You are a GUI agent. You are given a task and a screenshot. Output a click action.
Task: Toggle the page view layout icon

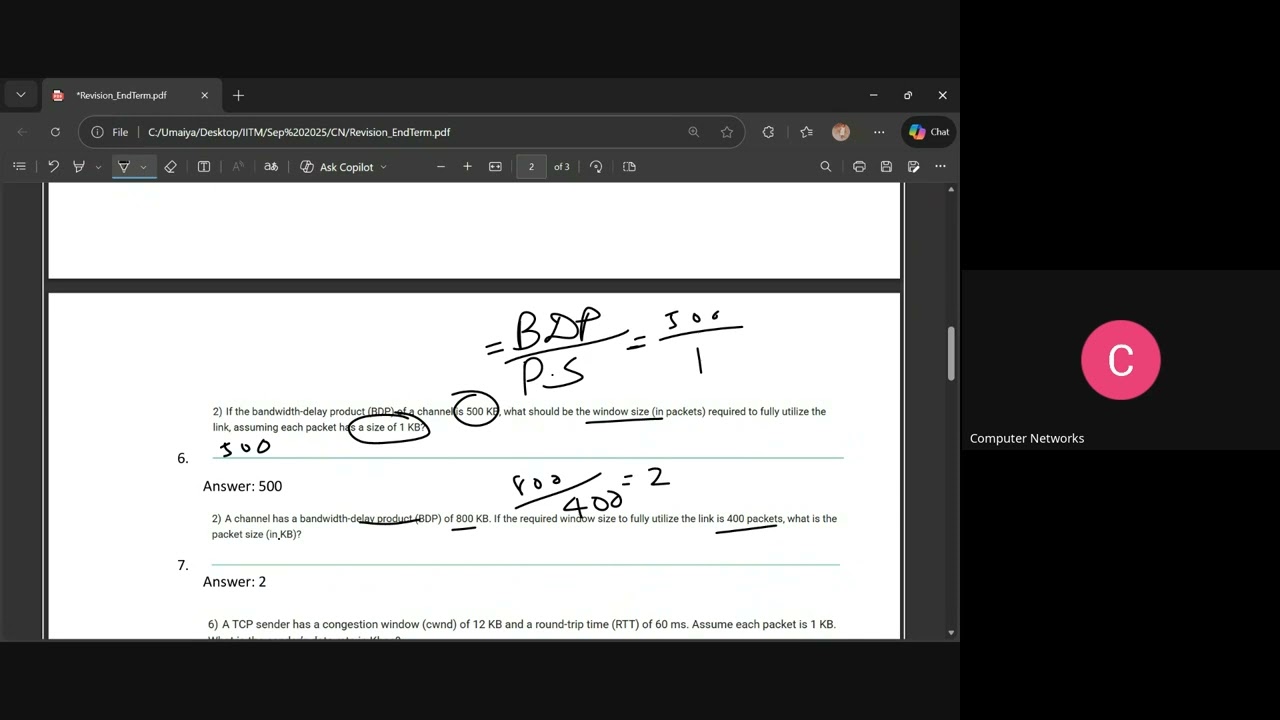[x=629, y=167]
